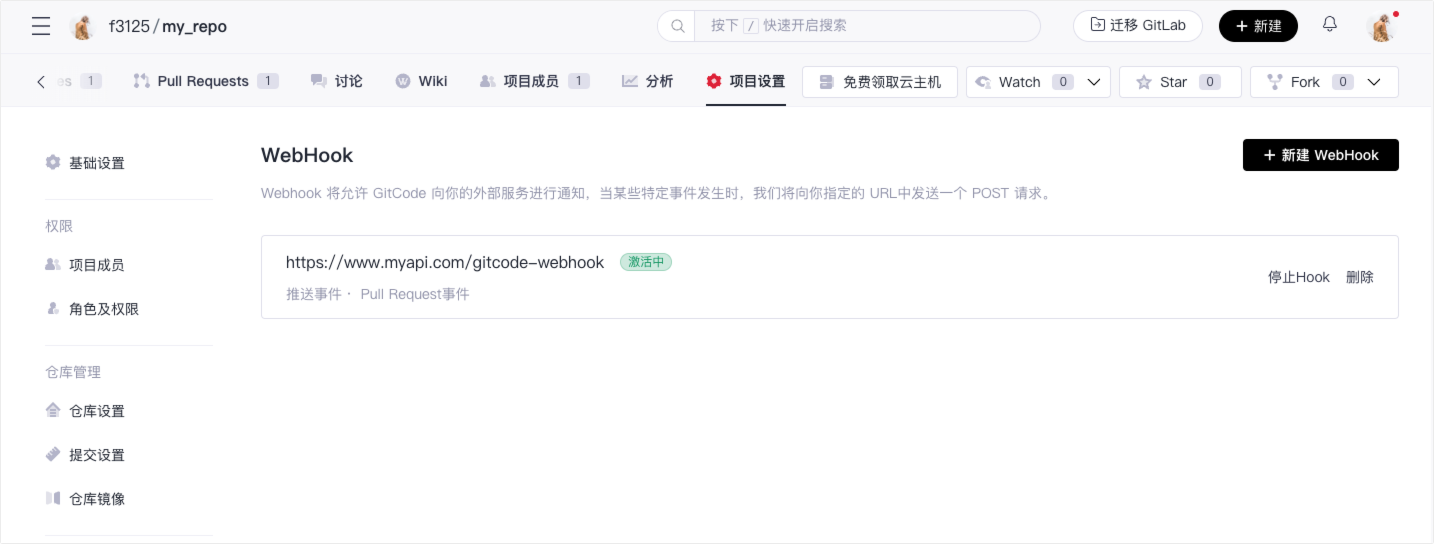Click the repository owner avatar icon
The image size is (1434, 544).
click(82, 27)
